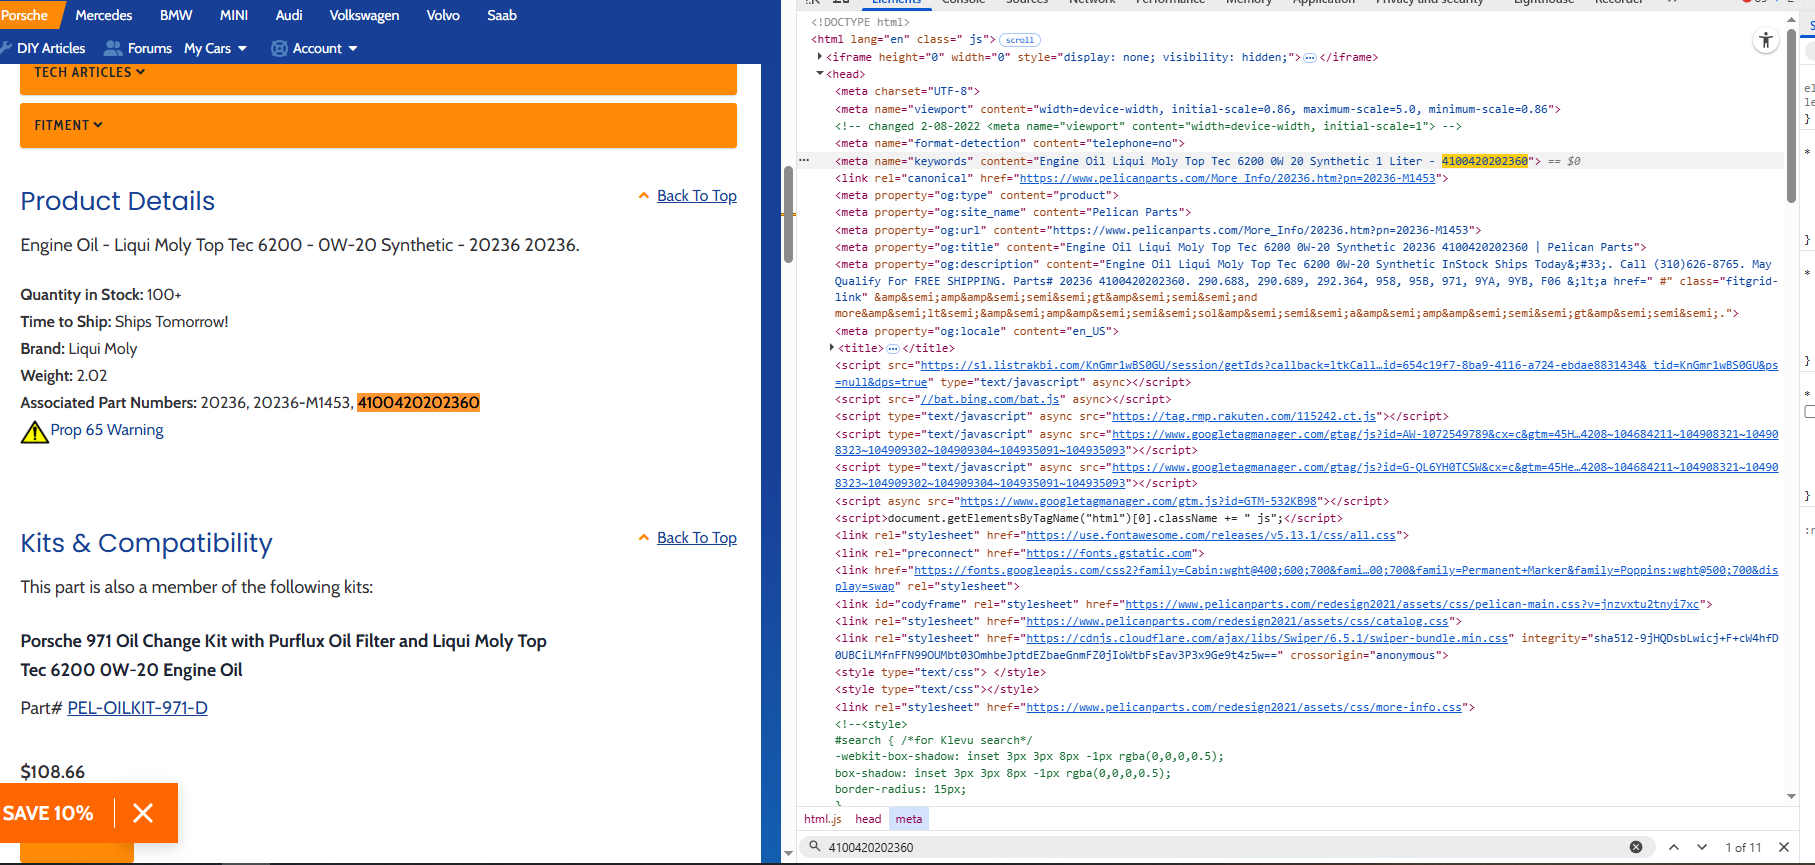Click the Forums people icon
This screenshot has width=1815, height=865.
113,48
